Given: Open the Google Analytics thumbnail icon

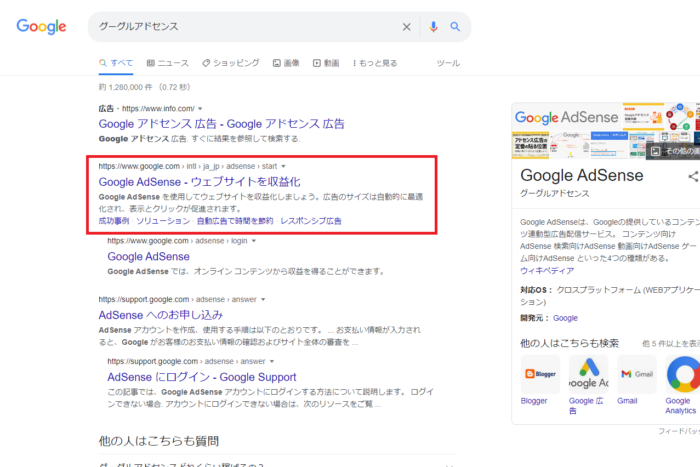Looking at the screenshot, I should pos(683,374).
